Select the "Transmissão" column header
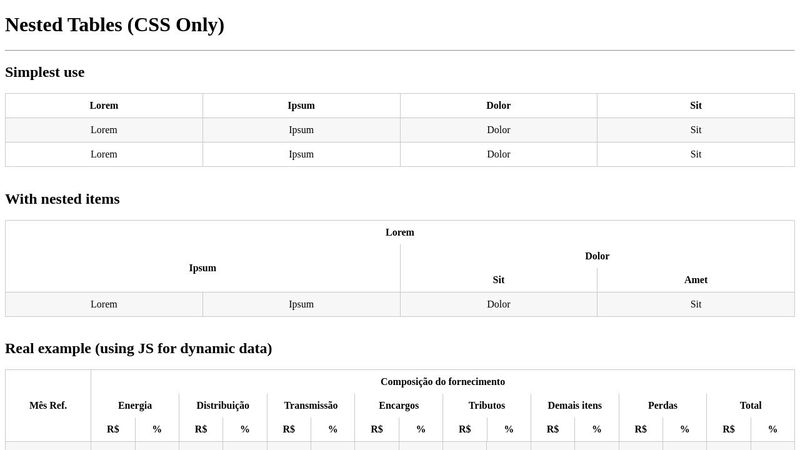Screen dimensions: 800x450 coord(311,405)
